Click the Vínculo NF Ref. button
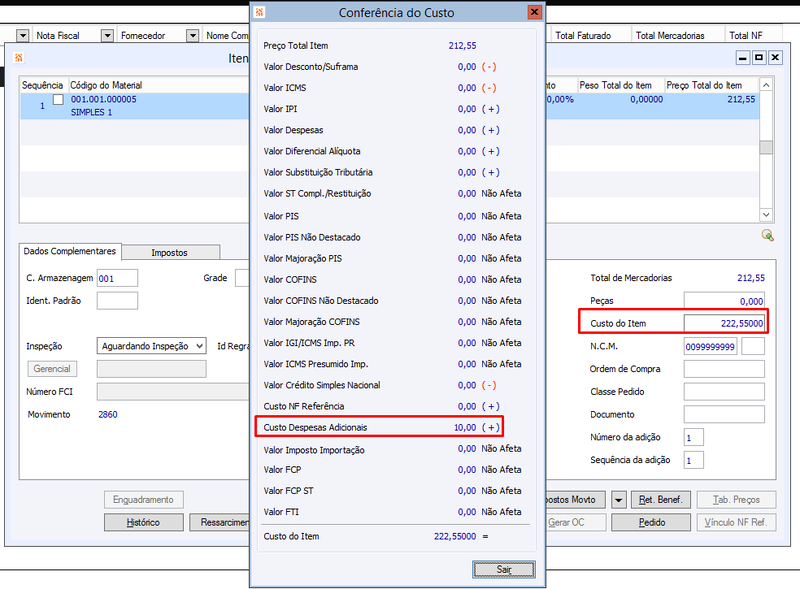 point(736,523)
